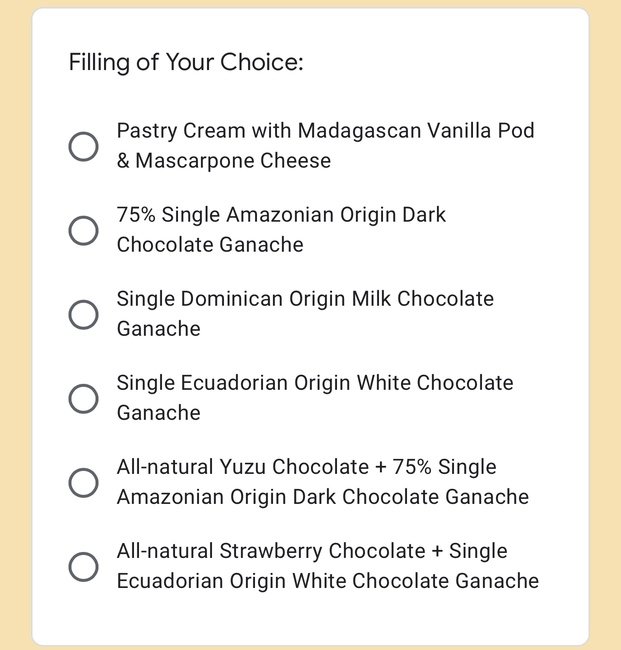Click 'Chocolate Ganache' line under 75% Single Amazonian
Viewport: 621px width, 650px height.
pyautogui.click(x=210, y=245)
